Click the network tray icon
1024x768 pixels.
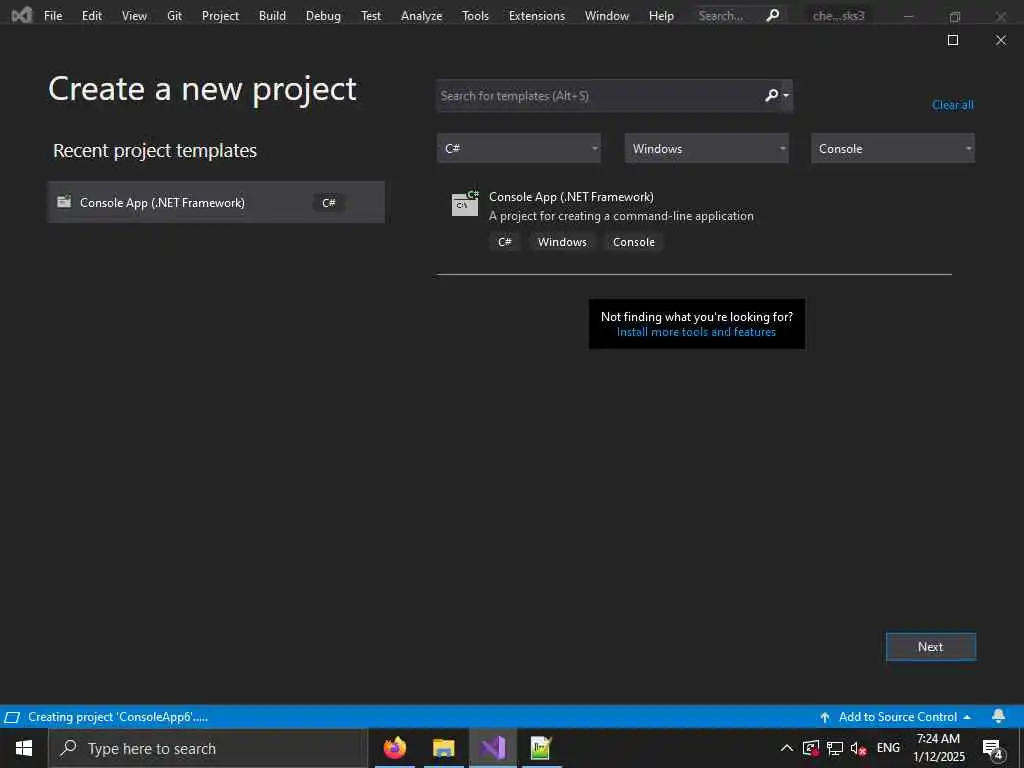coord(835,748)
